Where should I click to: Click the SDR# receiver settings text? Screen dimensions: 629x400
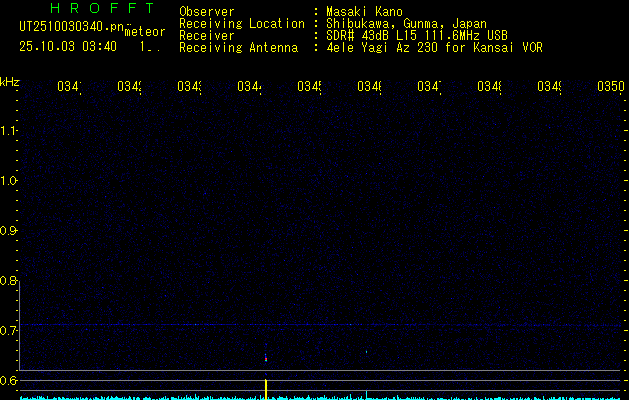(x=413, y=36)
